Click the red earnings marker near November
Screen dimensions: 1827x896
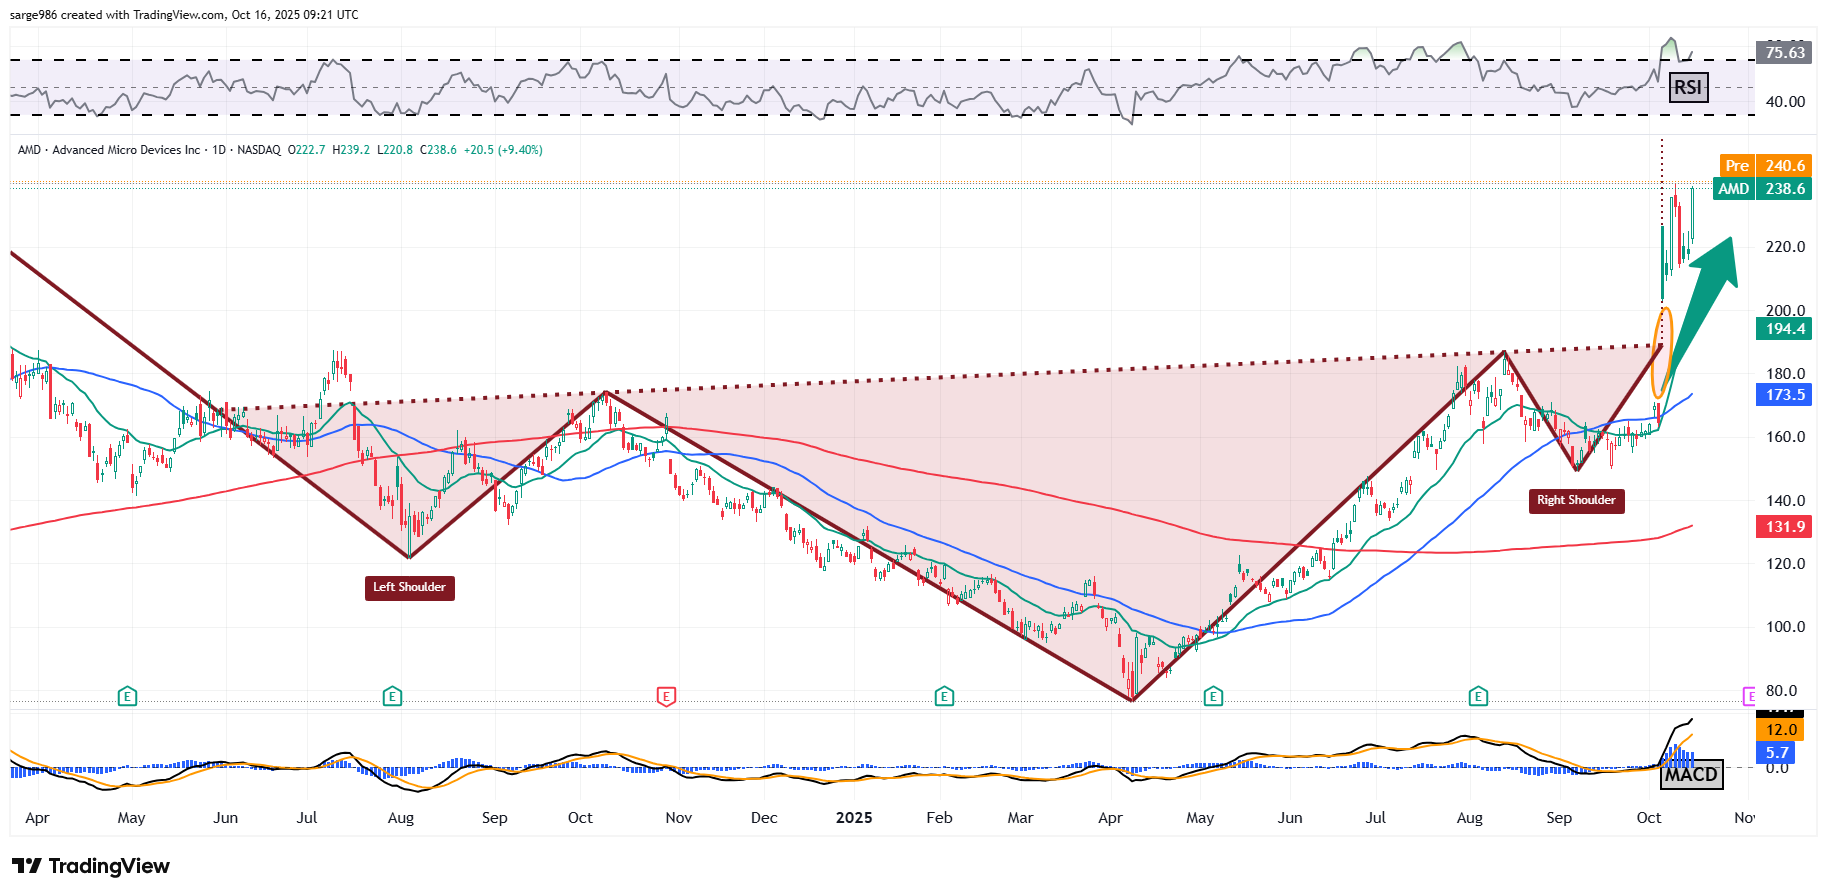666,696
